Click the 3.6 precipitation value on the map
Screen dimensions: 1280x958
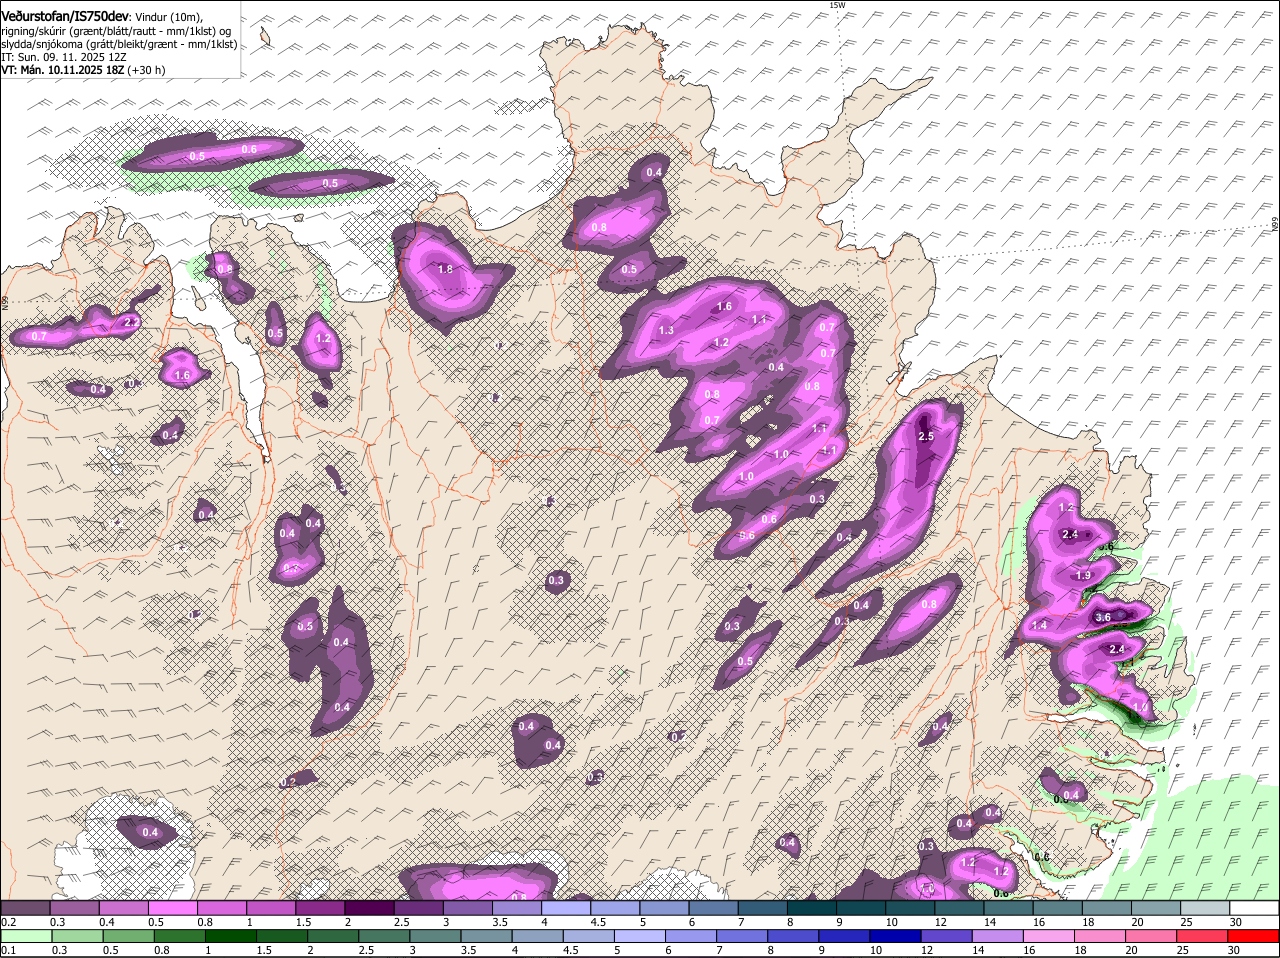[x=1103, y=618]
